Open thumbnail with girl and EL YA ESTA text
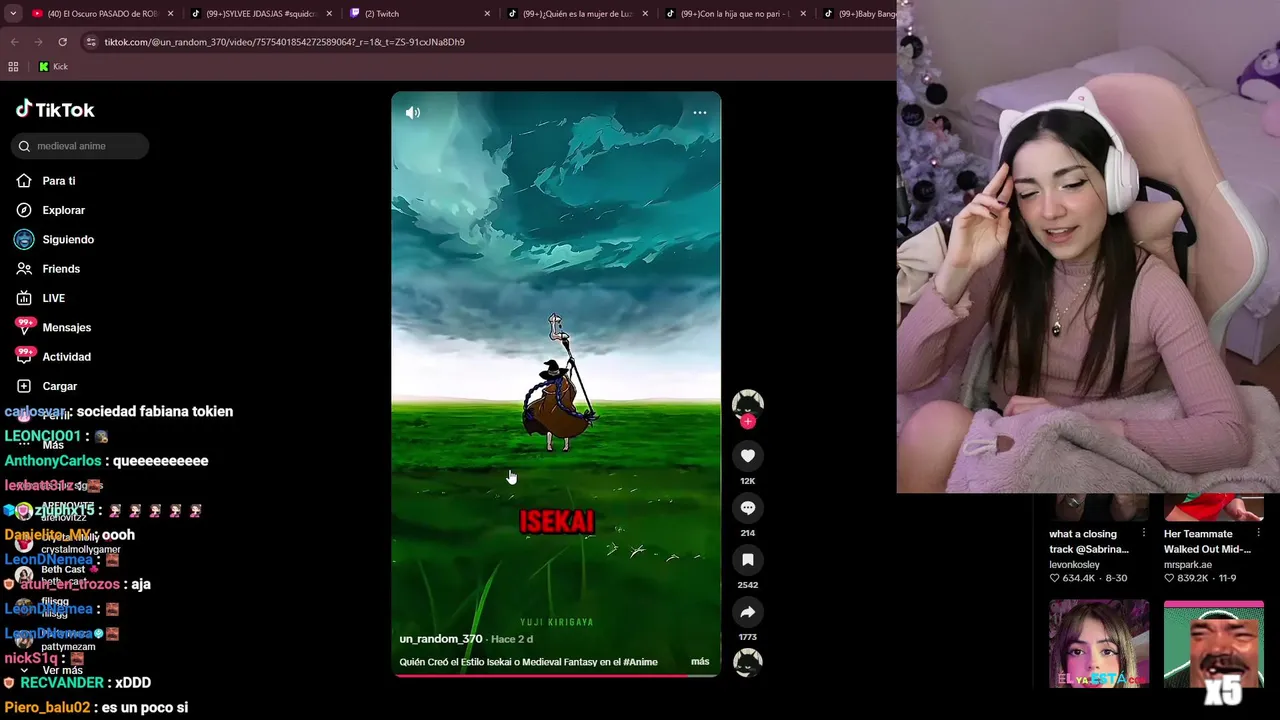This screenshot has height=720, width=1280. pyautogui.click(x=1099, y=644)
